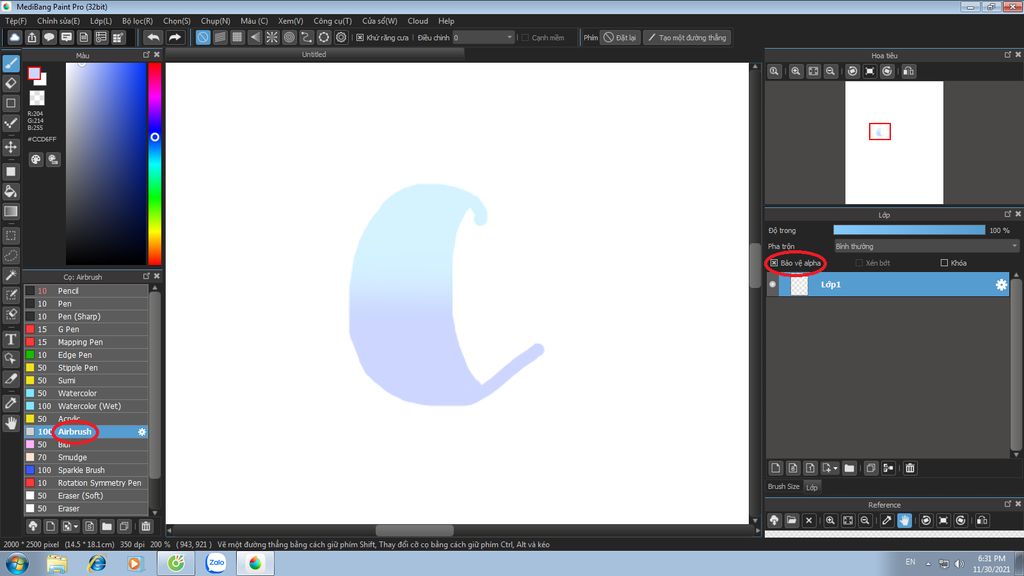Open the Chỉnh sửa(E) menu
Viewport: 1024px width, 576px height.
(58, 21)
